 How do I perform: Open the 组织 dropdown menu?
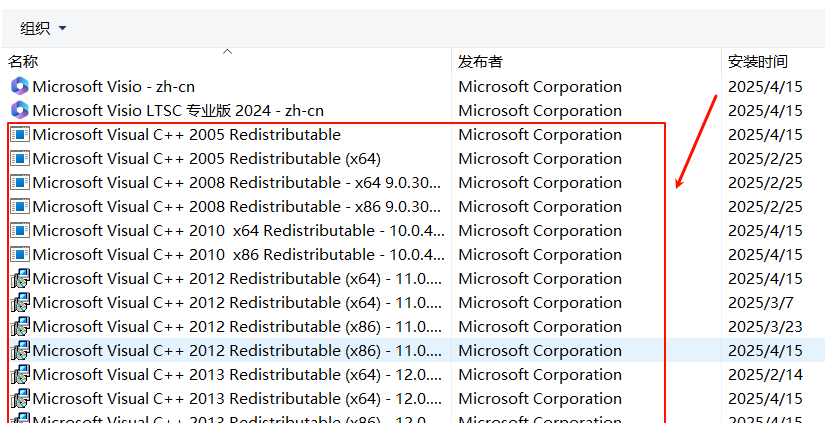pyautogui.click(x=43, y=28)
